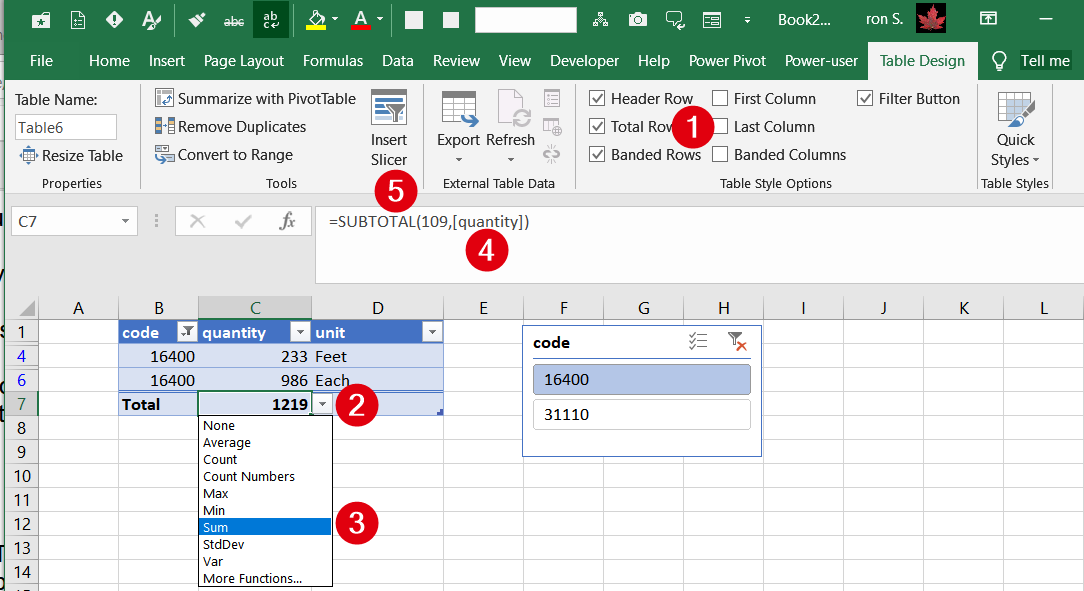Click the Open in Browser icon

(552, 126)
